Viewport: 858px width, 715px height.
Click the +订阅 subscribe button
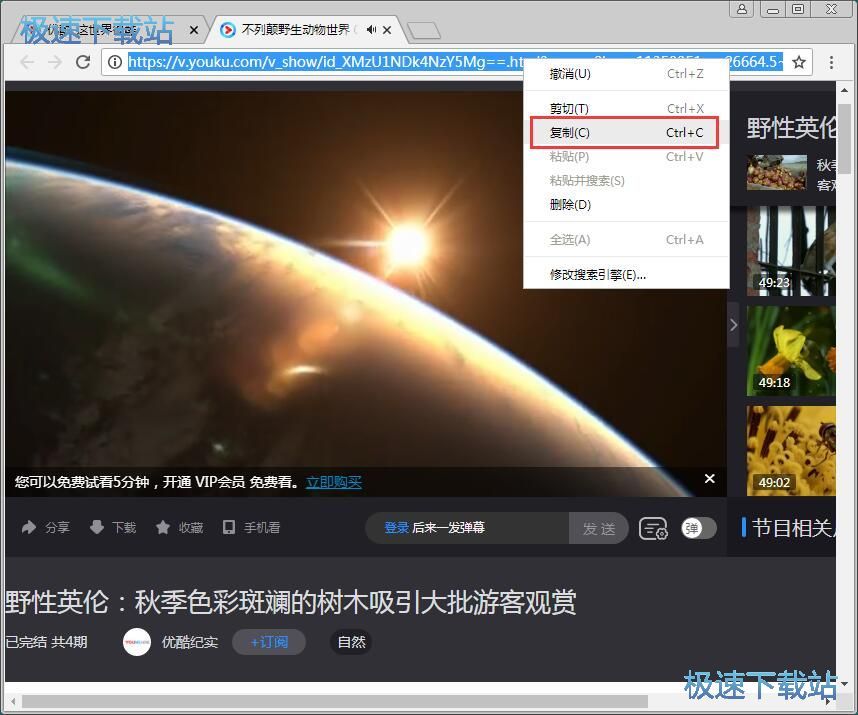click(269, 642)
